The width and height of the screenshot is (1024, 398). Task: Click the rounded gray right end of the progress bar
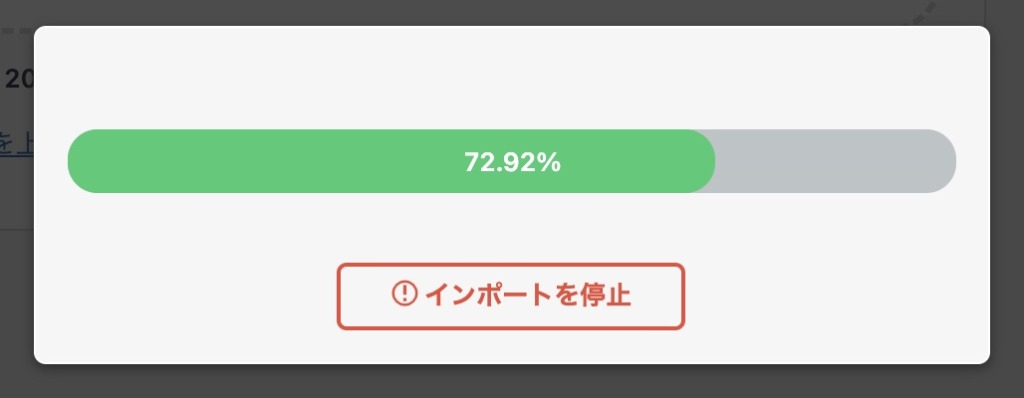[940, 161]
